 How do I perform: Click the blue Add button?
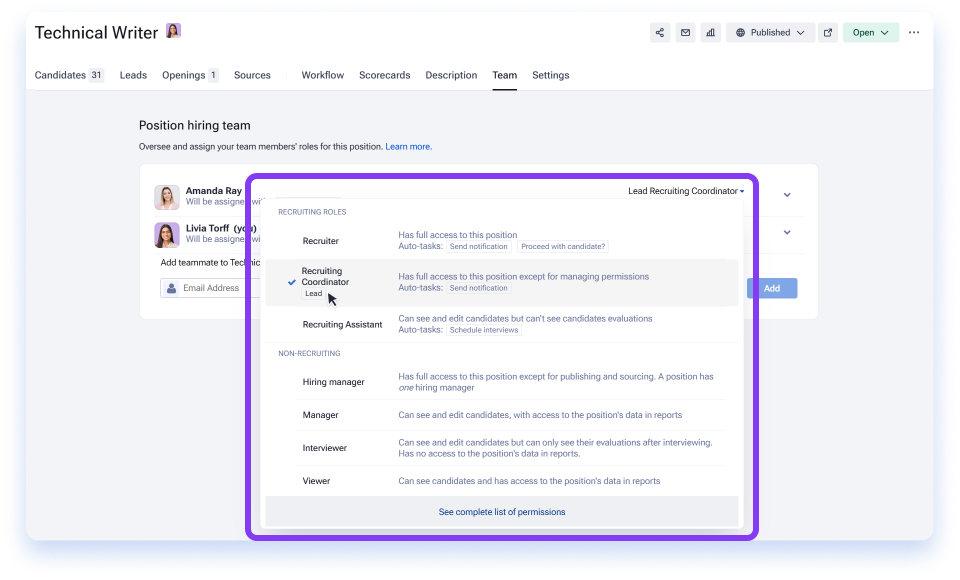[x=771, y=288]
